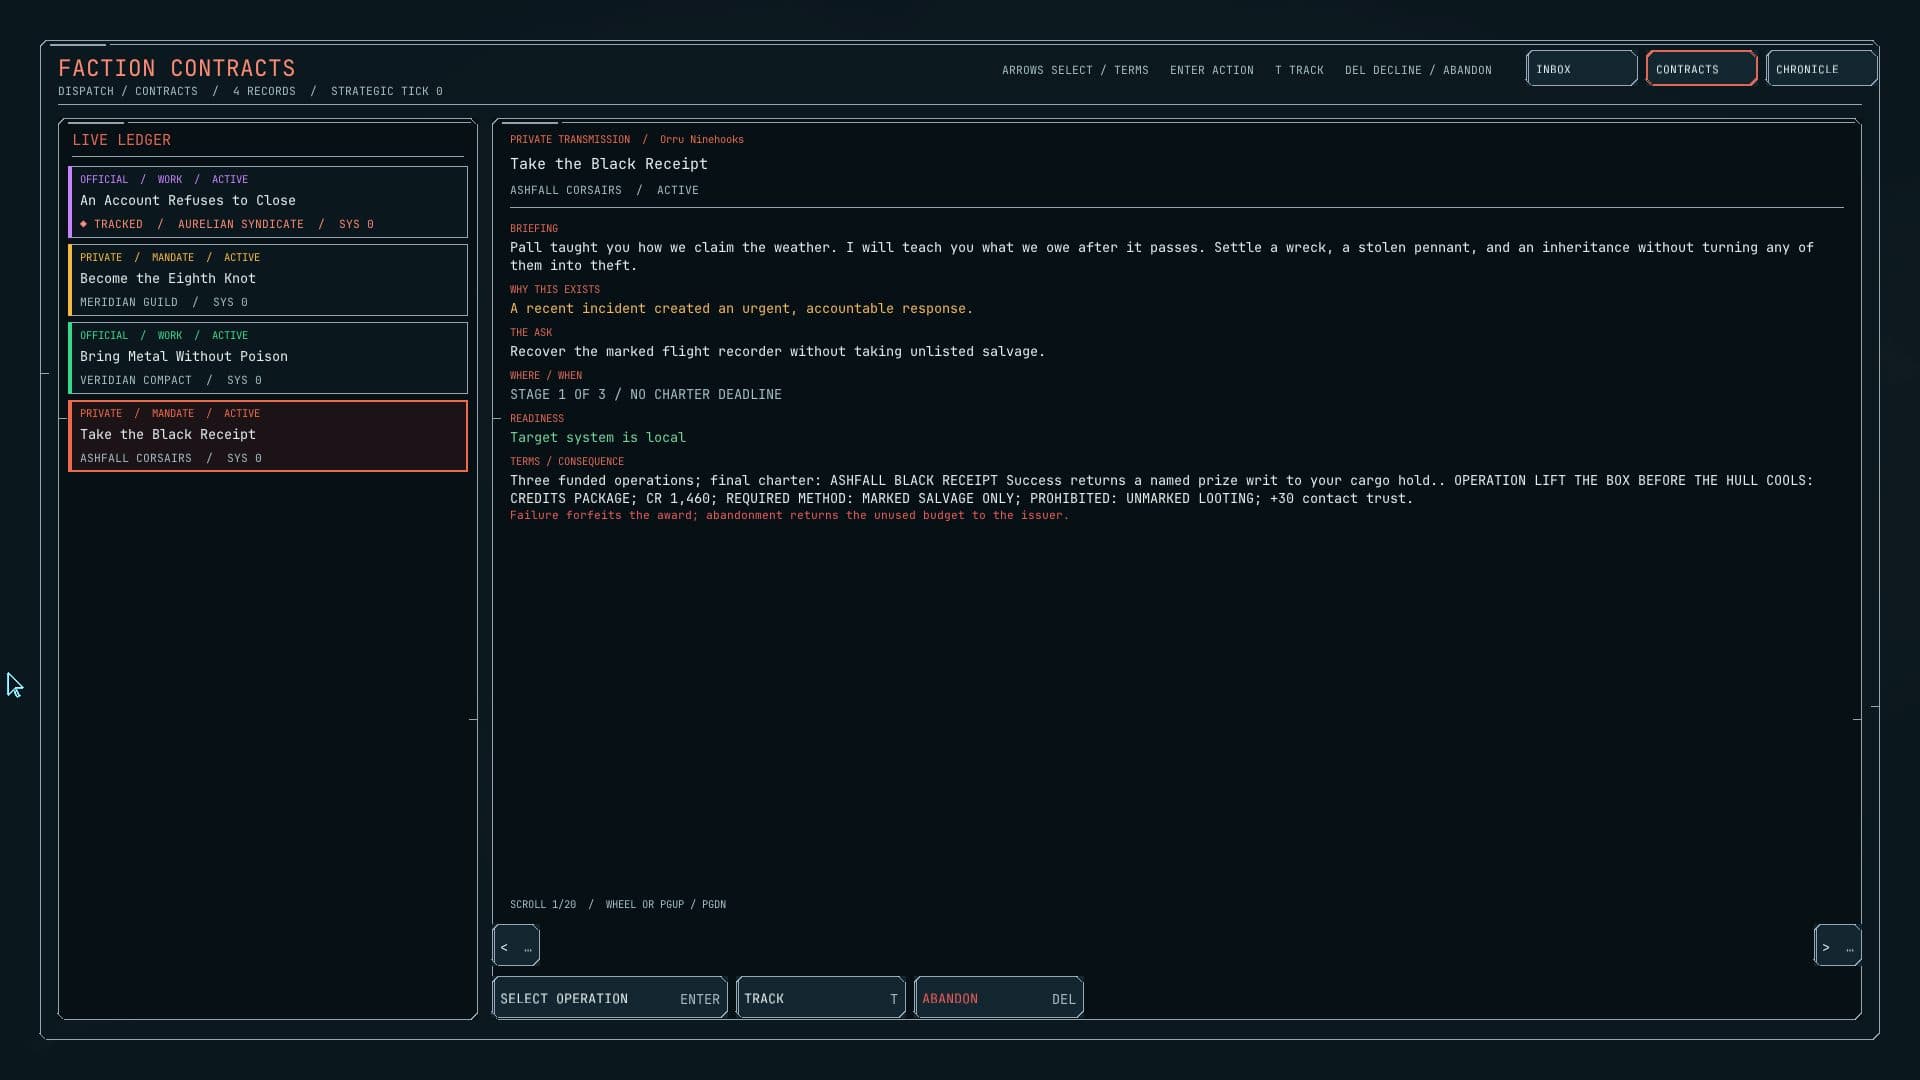1920x1080 pixels.
Task: Open the 'Become the Eighth Knot' mandate
Action: coord(268,280)
